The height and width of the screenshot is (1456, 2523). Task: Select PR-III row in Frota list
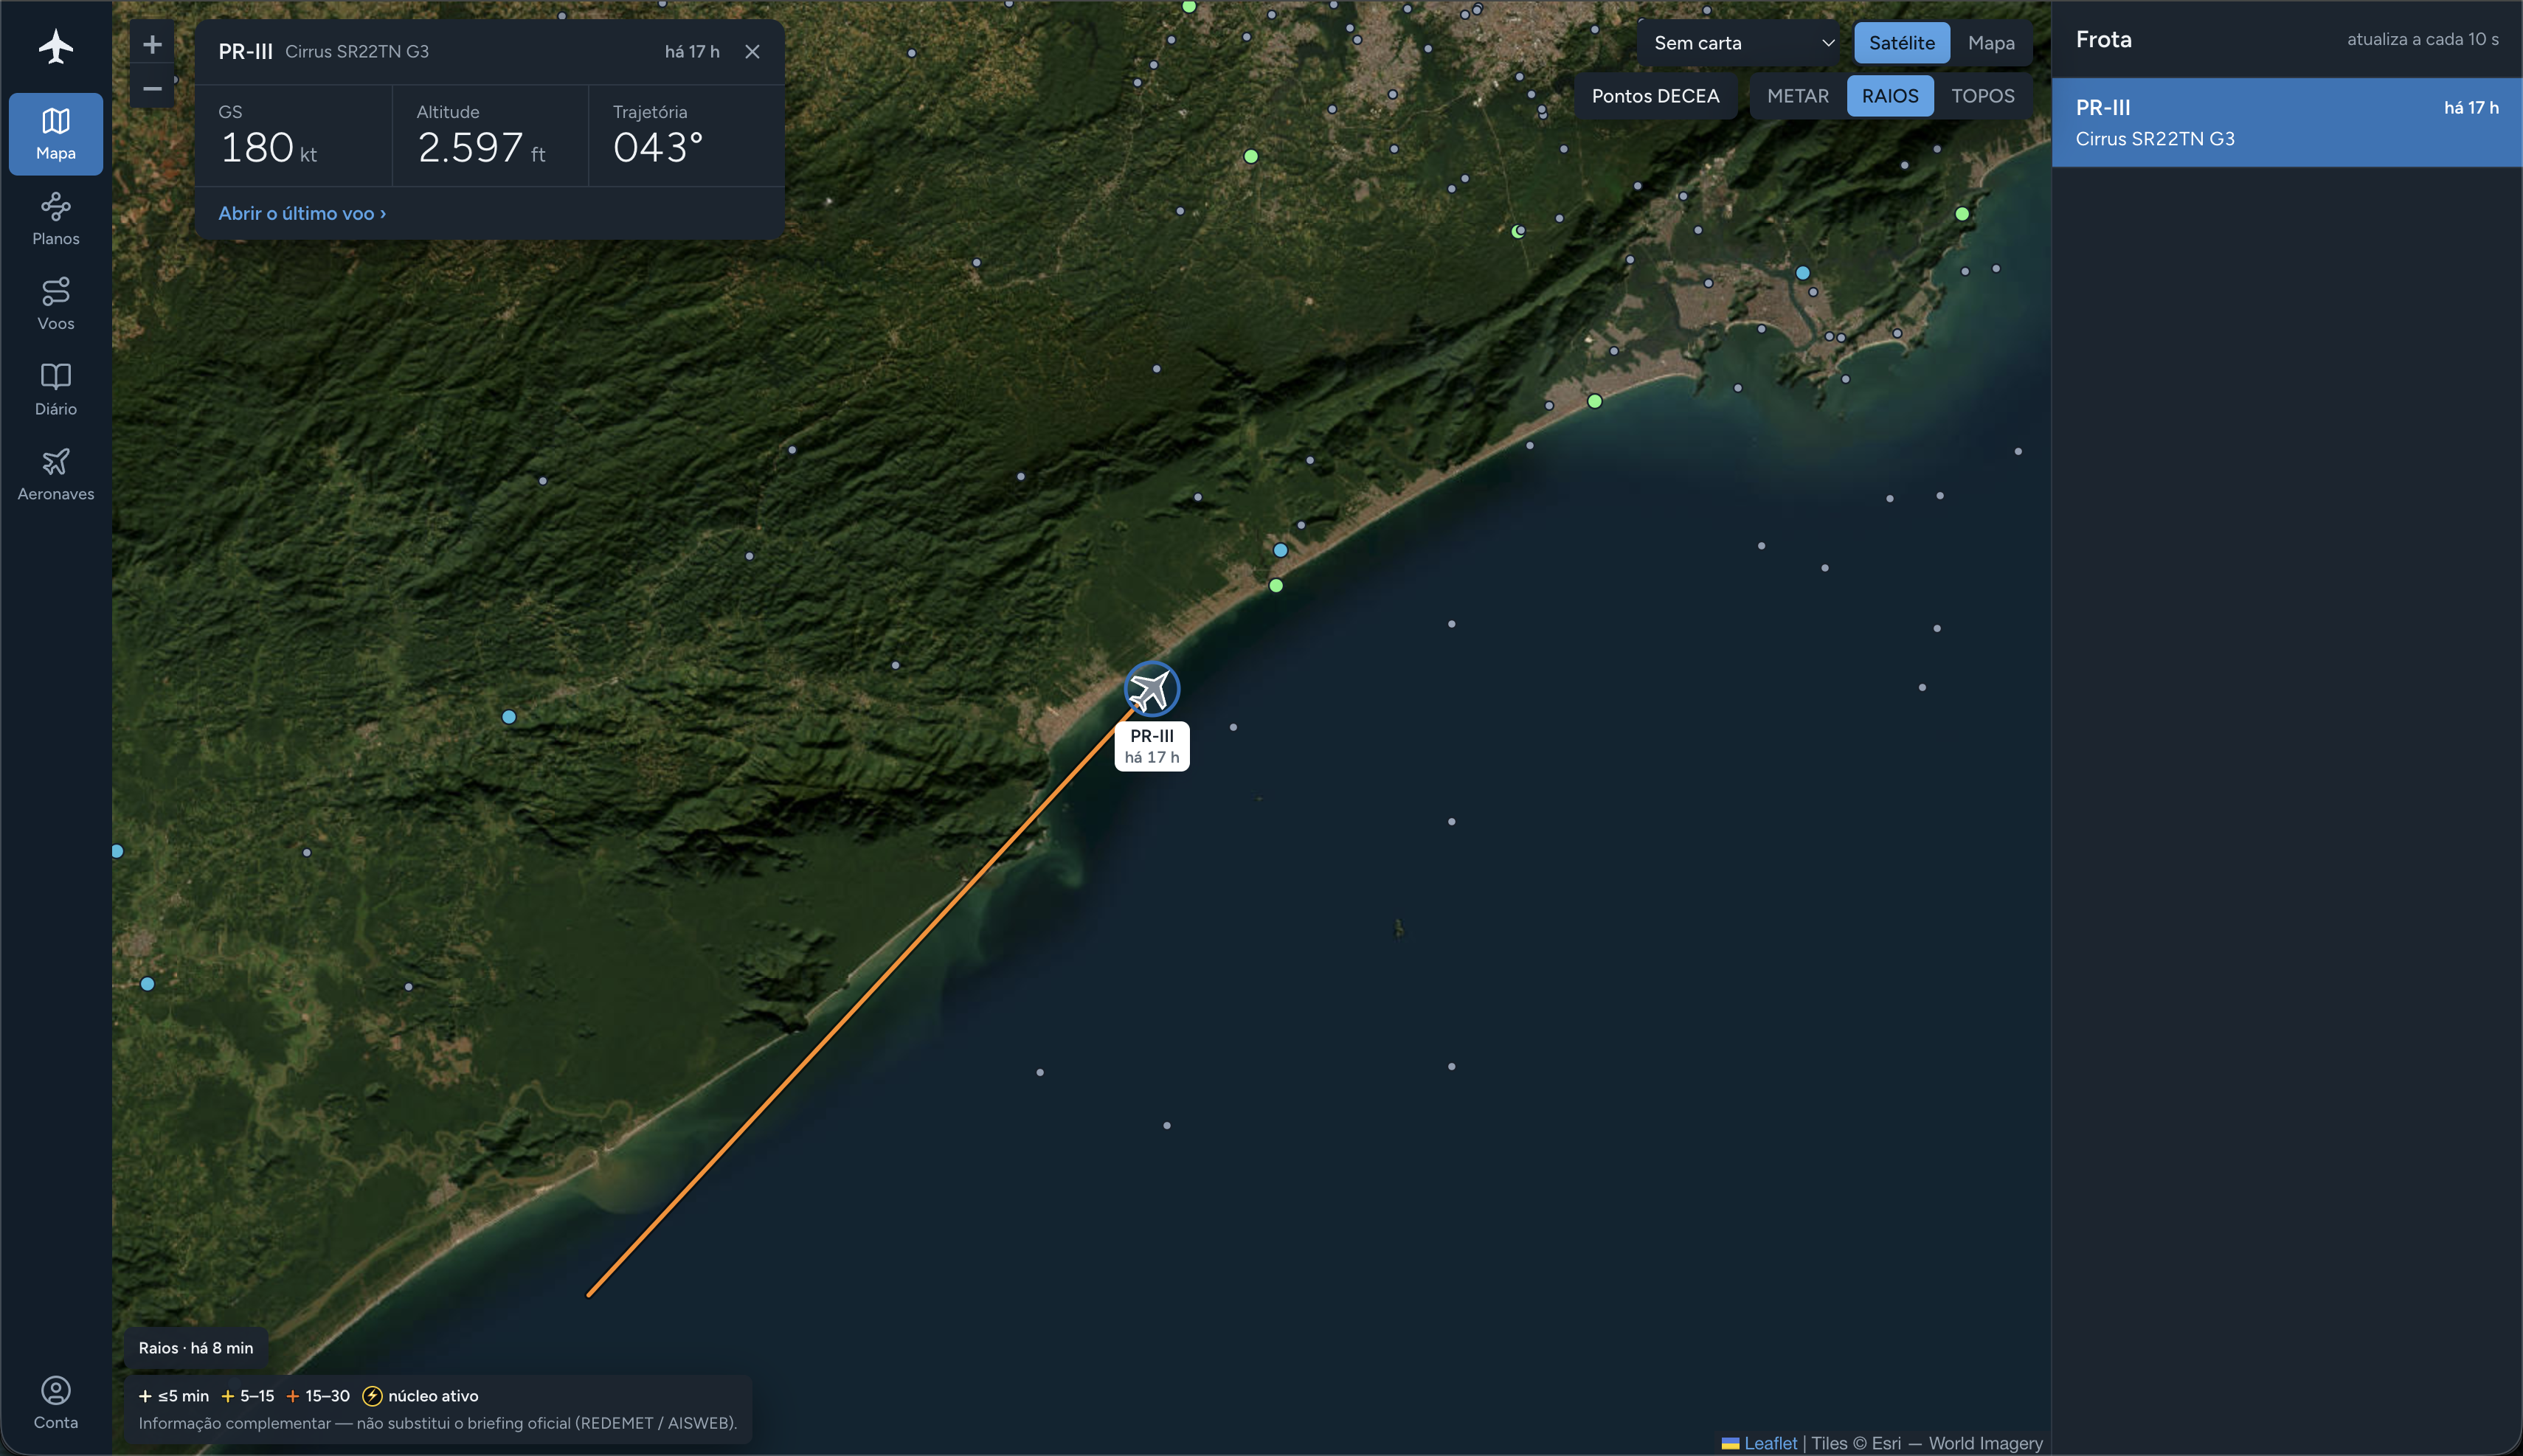2286,122
